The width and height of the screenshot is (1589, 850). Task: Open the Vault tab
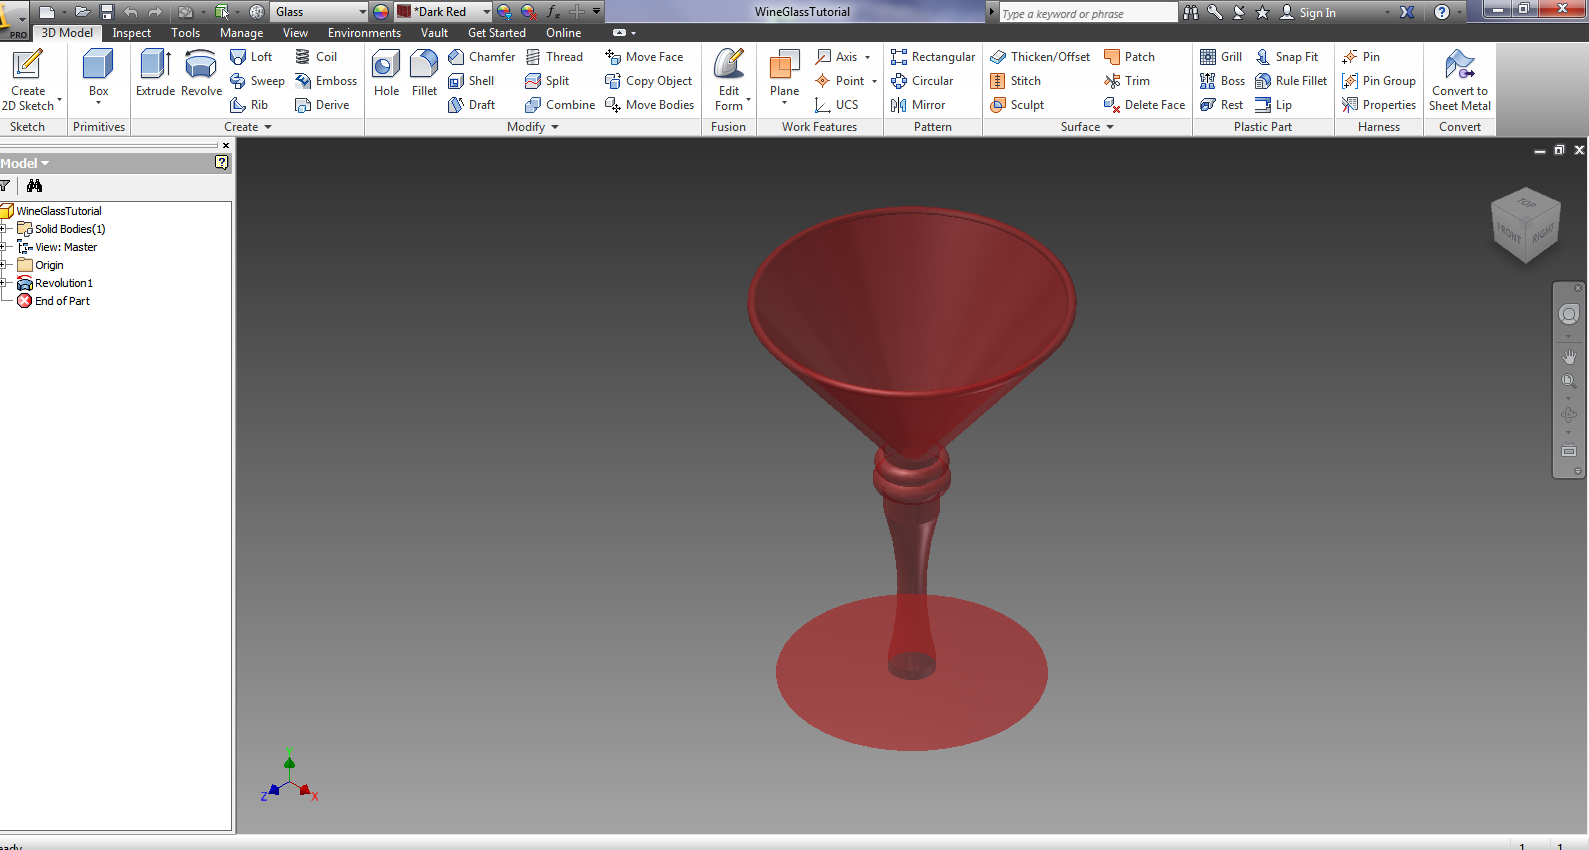[434, 33]
